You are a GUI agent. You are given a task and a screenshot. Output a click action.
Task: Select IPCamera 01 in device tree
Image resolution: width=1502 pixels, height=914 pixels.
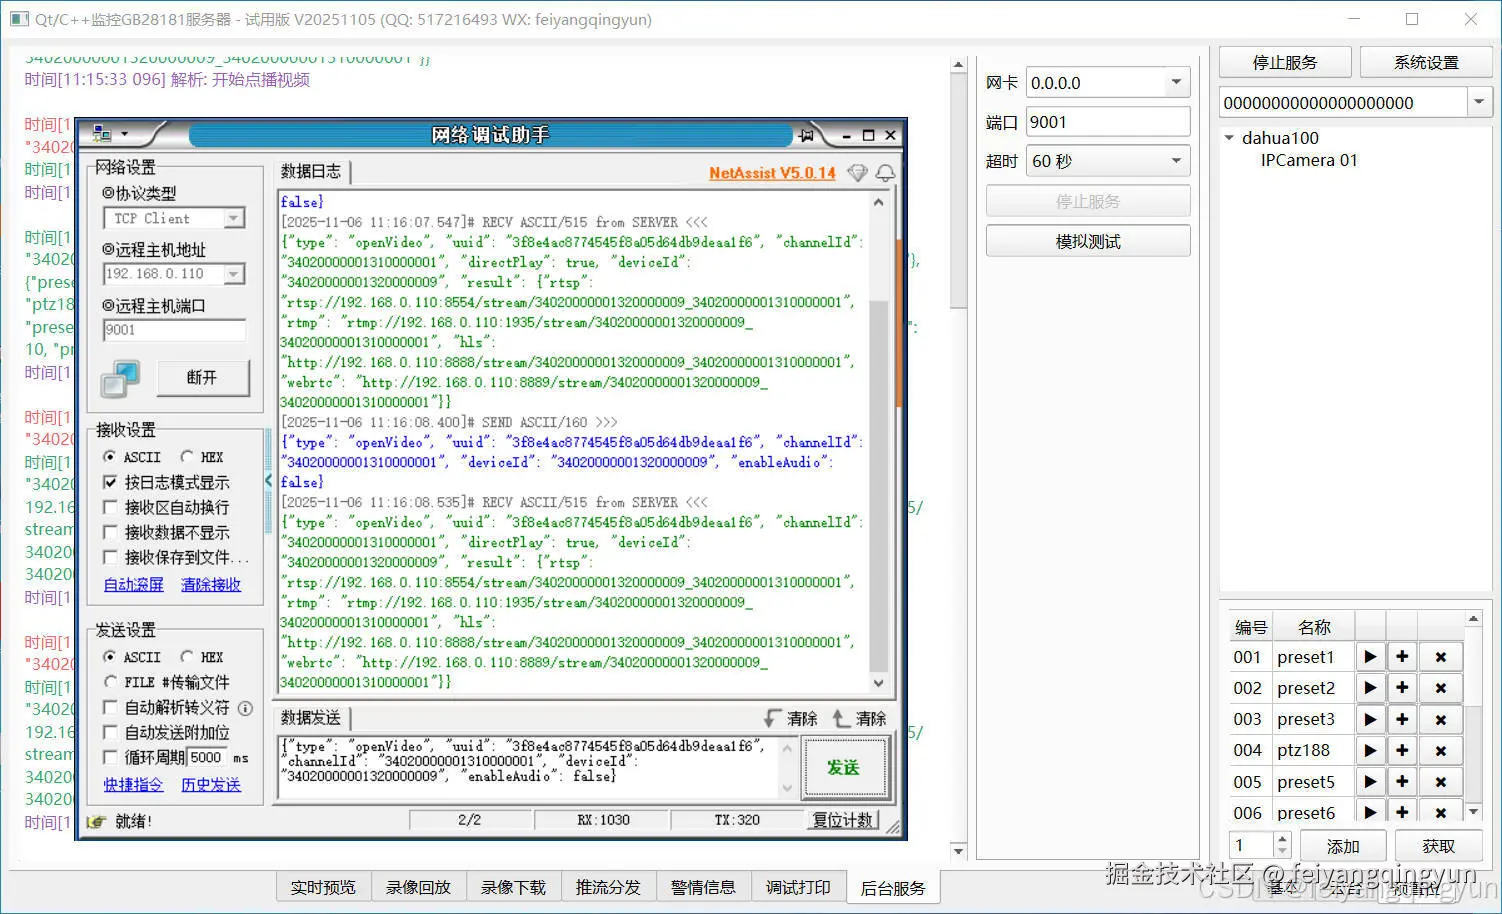(x=1309, y=160)
